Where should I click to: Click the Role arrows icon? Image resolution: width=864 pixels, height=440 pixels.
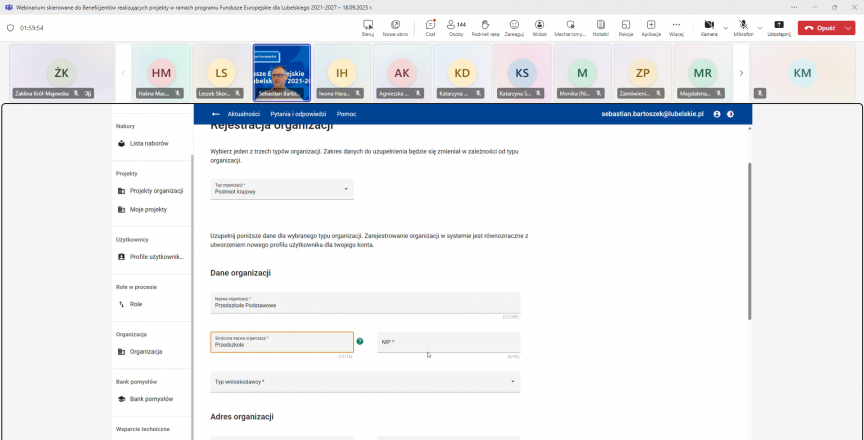(121, 305)
